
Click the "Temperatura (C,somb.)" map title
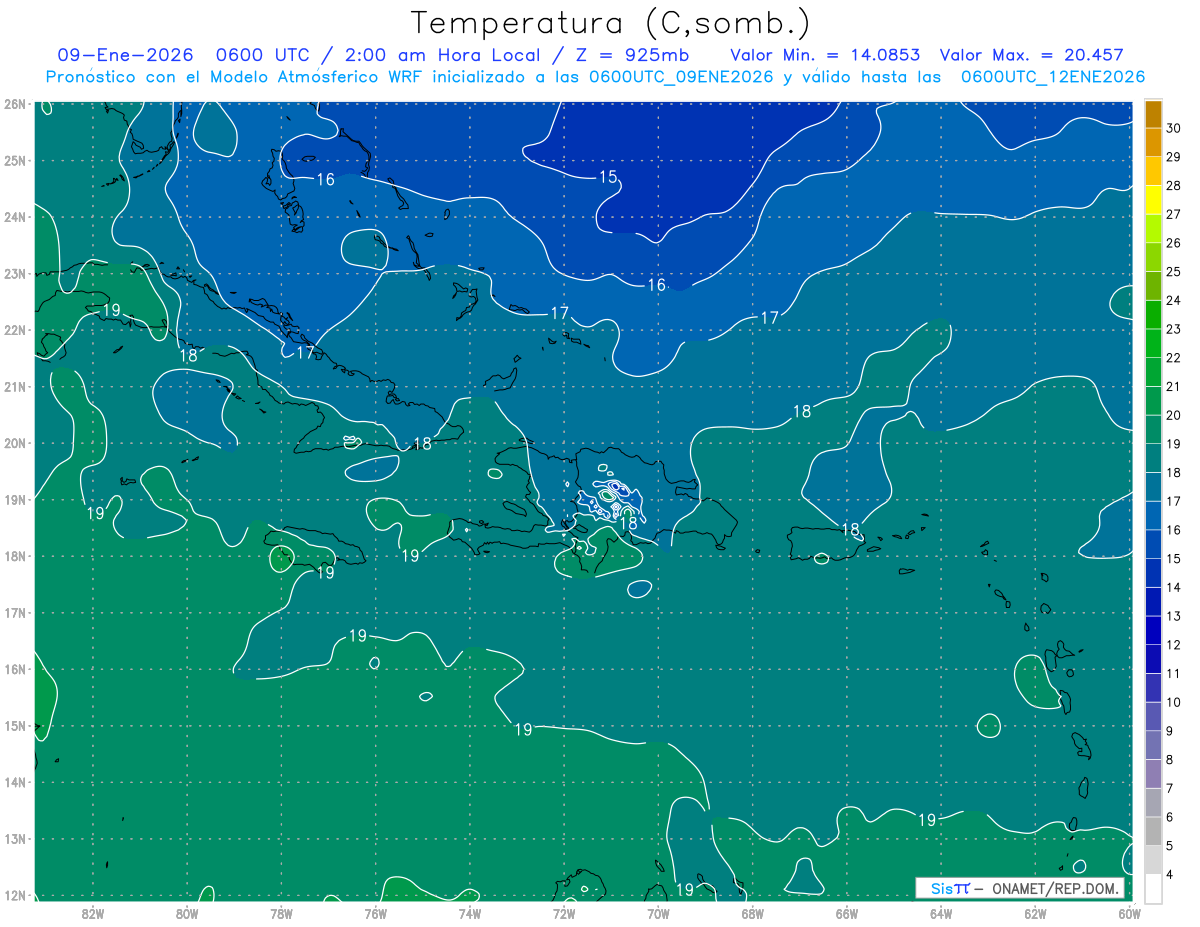coord(610,24)
